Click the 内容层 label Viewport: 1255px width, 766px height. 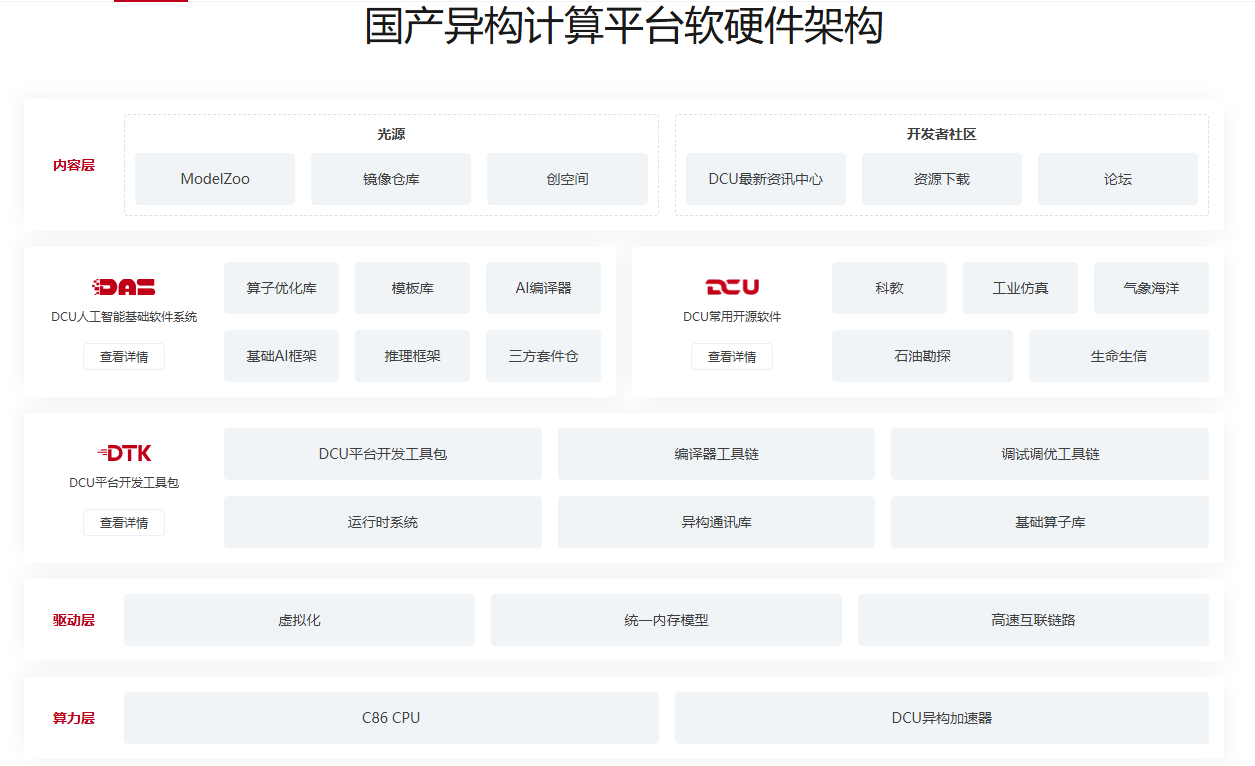(74, 165)
